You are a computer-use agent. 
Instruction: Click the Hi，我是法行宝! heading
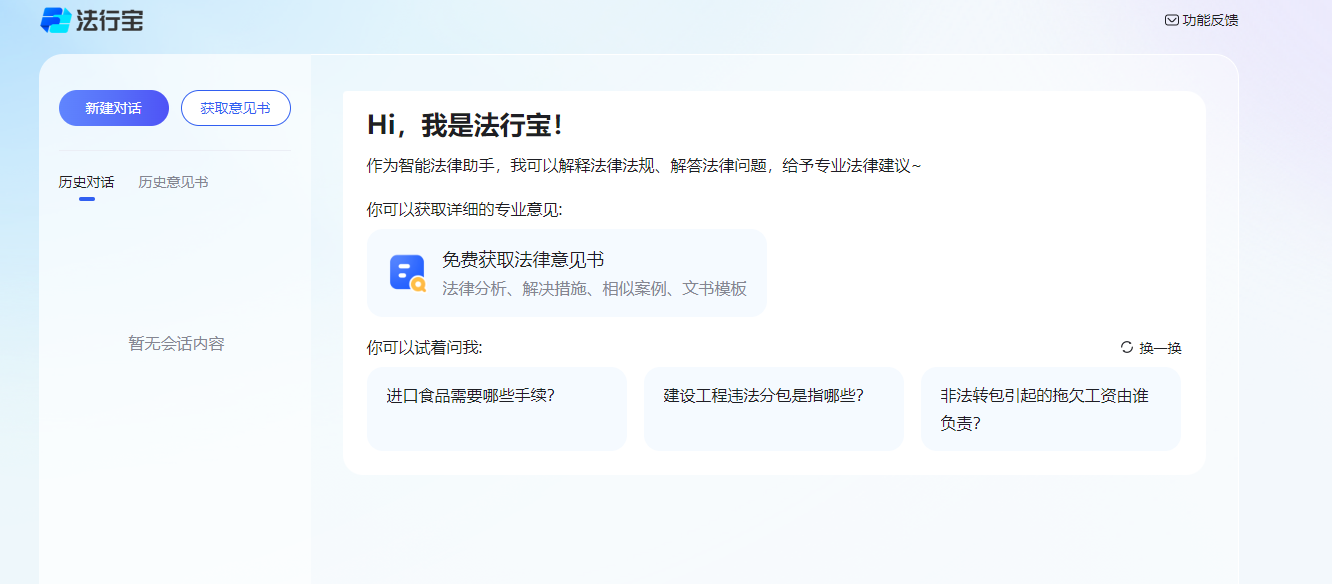pyautogui.click(x=465, y=125)
